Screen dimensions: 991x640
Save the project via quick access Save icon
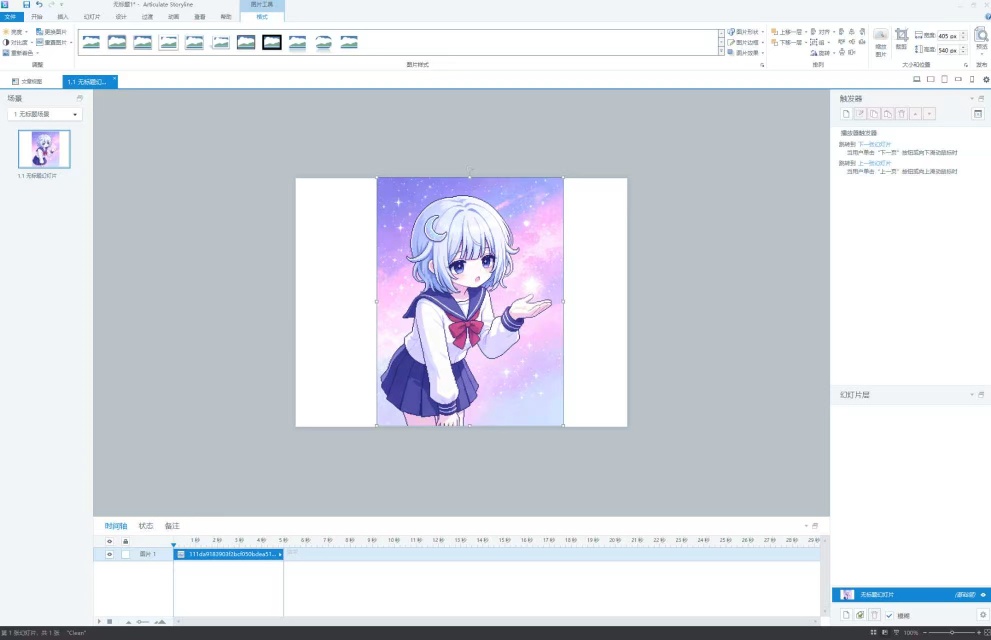pyautogui.click(x=27, y=4)
